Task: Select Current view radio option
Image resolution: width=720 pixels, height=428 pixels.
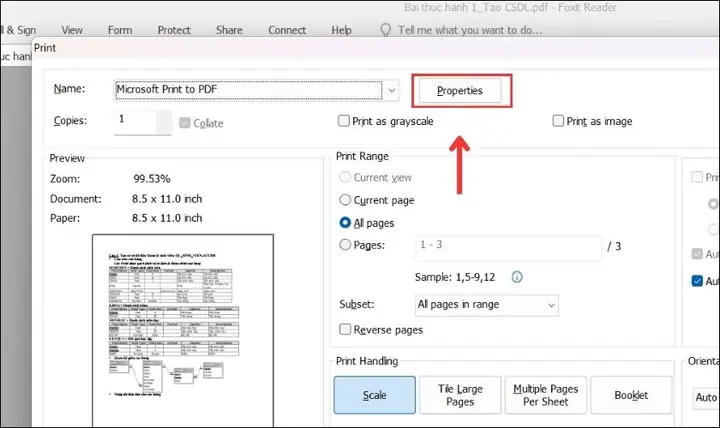Action: pos(345,177)
